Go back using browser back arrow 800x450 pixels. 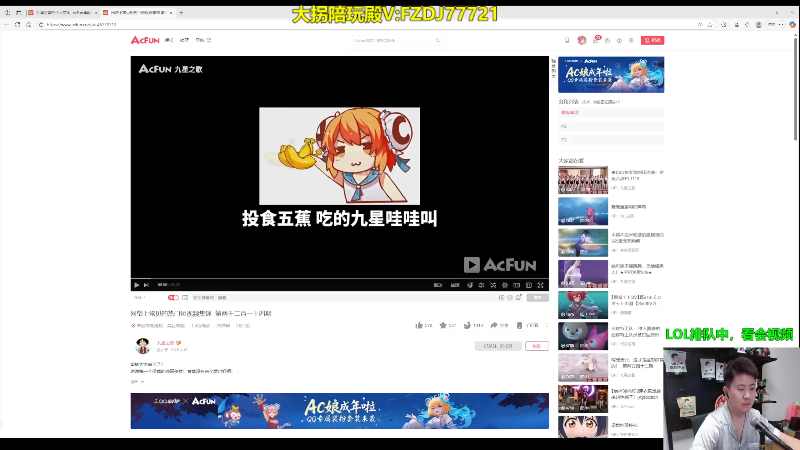pos(7,24)
